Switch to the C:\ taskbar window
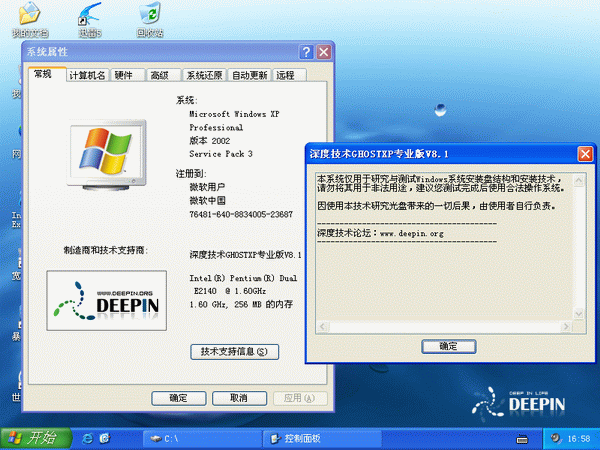Screen dimensions: 600x450 [202, 439]
